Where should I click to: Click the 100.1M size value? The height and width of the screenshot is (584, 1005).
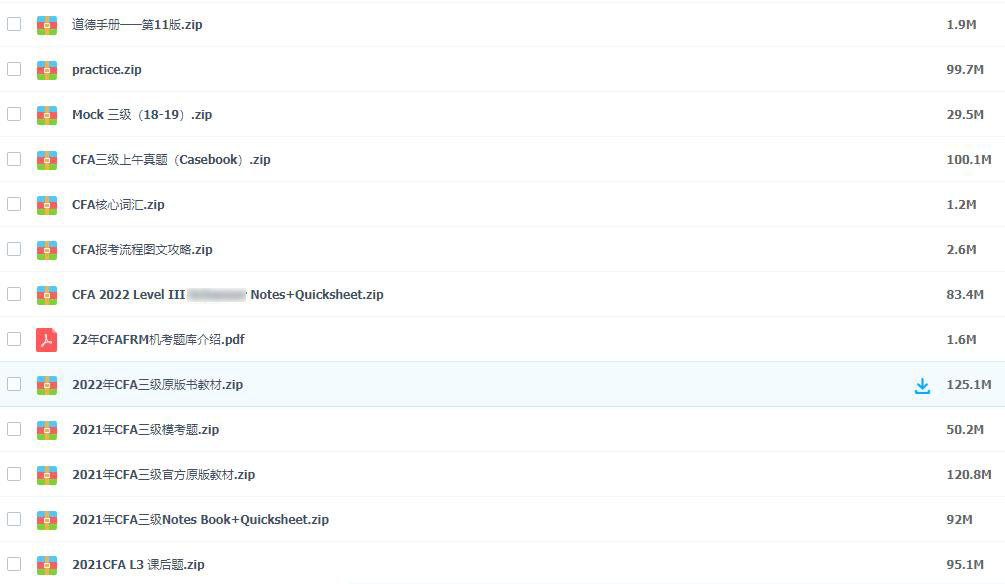pos(968,159)
